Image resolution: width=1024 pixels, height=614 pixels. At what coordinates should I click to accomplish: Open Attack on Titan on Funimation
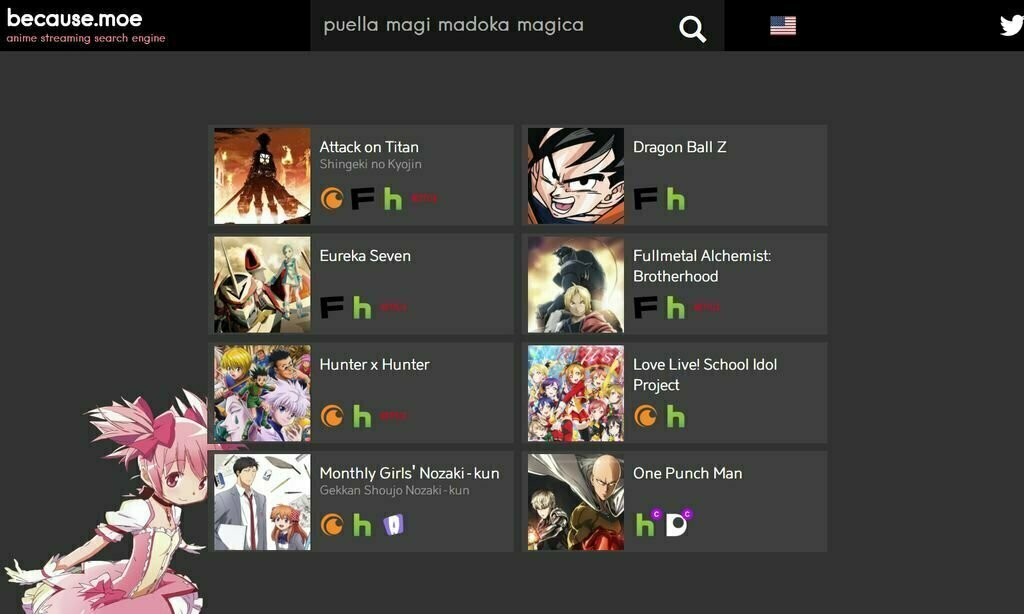coord(362,198)
